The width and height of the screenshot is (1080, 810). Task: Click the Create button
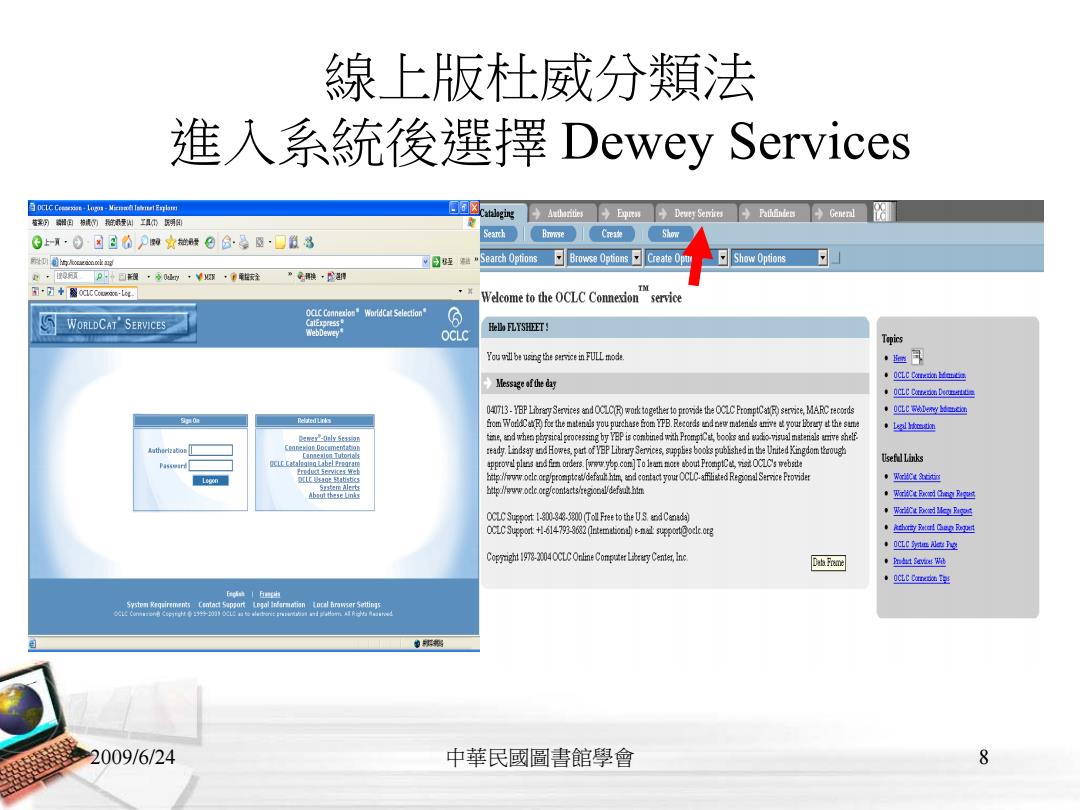tap(612, 234)
